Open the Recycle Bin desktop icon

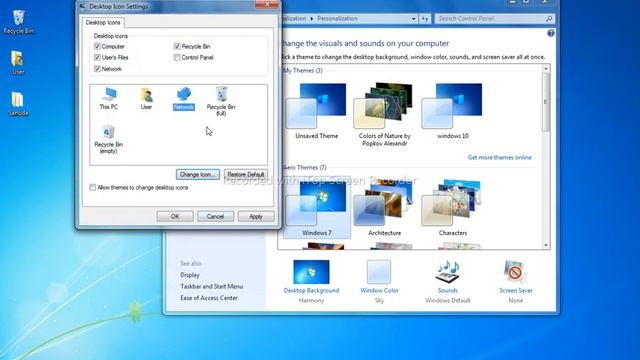(18, 22)
